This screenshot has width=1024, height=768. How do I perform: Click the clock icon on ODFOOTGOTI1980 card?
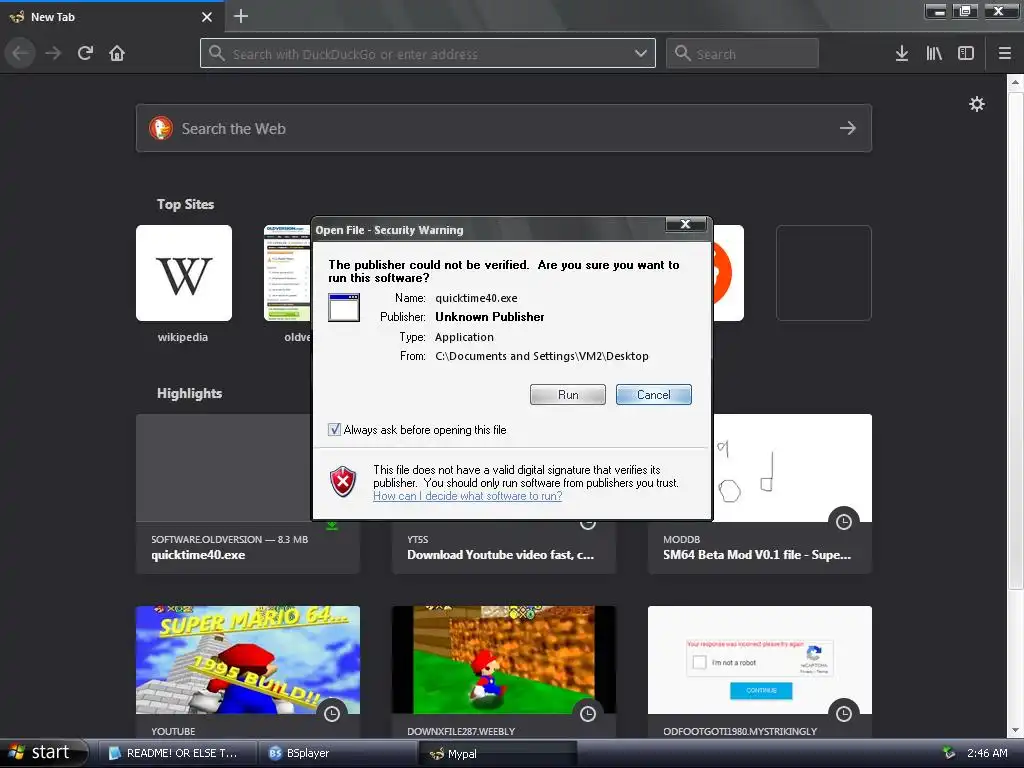(x=844, y=714)
